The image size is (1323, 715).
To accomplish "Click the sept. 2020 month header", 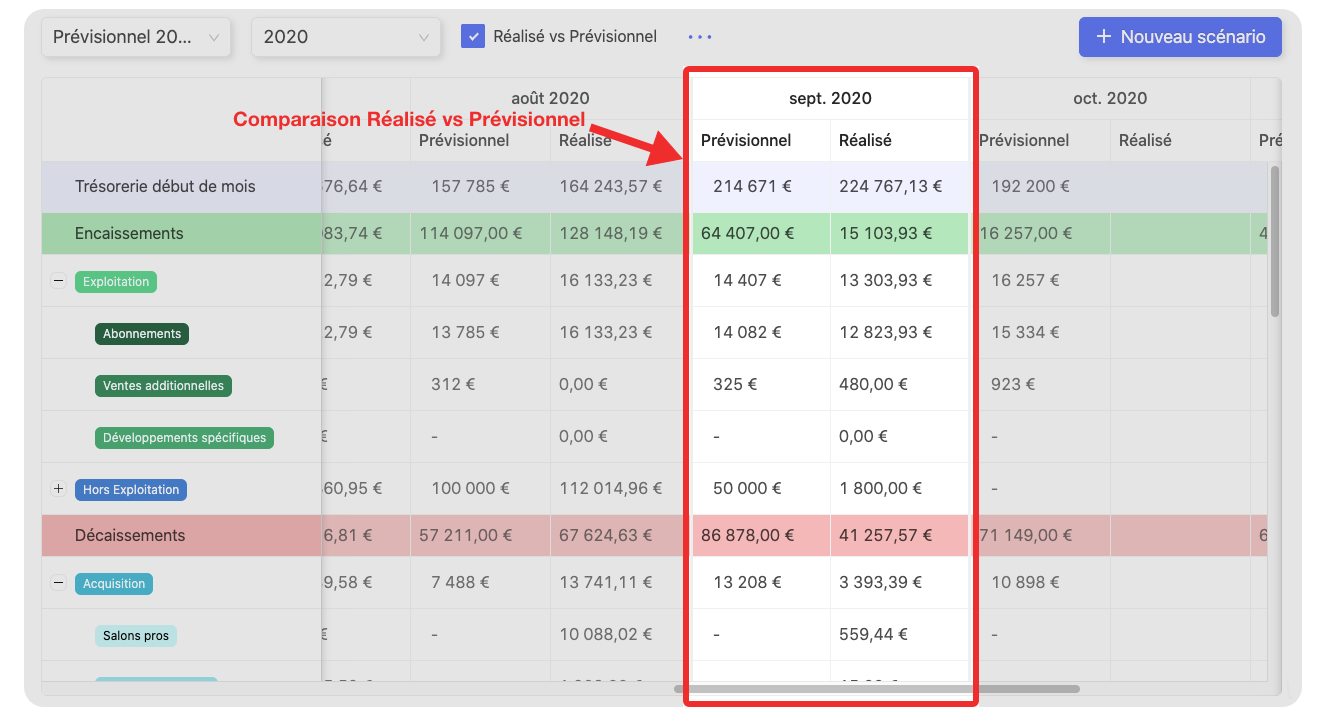I will coord(830,98).
